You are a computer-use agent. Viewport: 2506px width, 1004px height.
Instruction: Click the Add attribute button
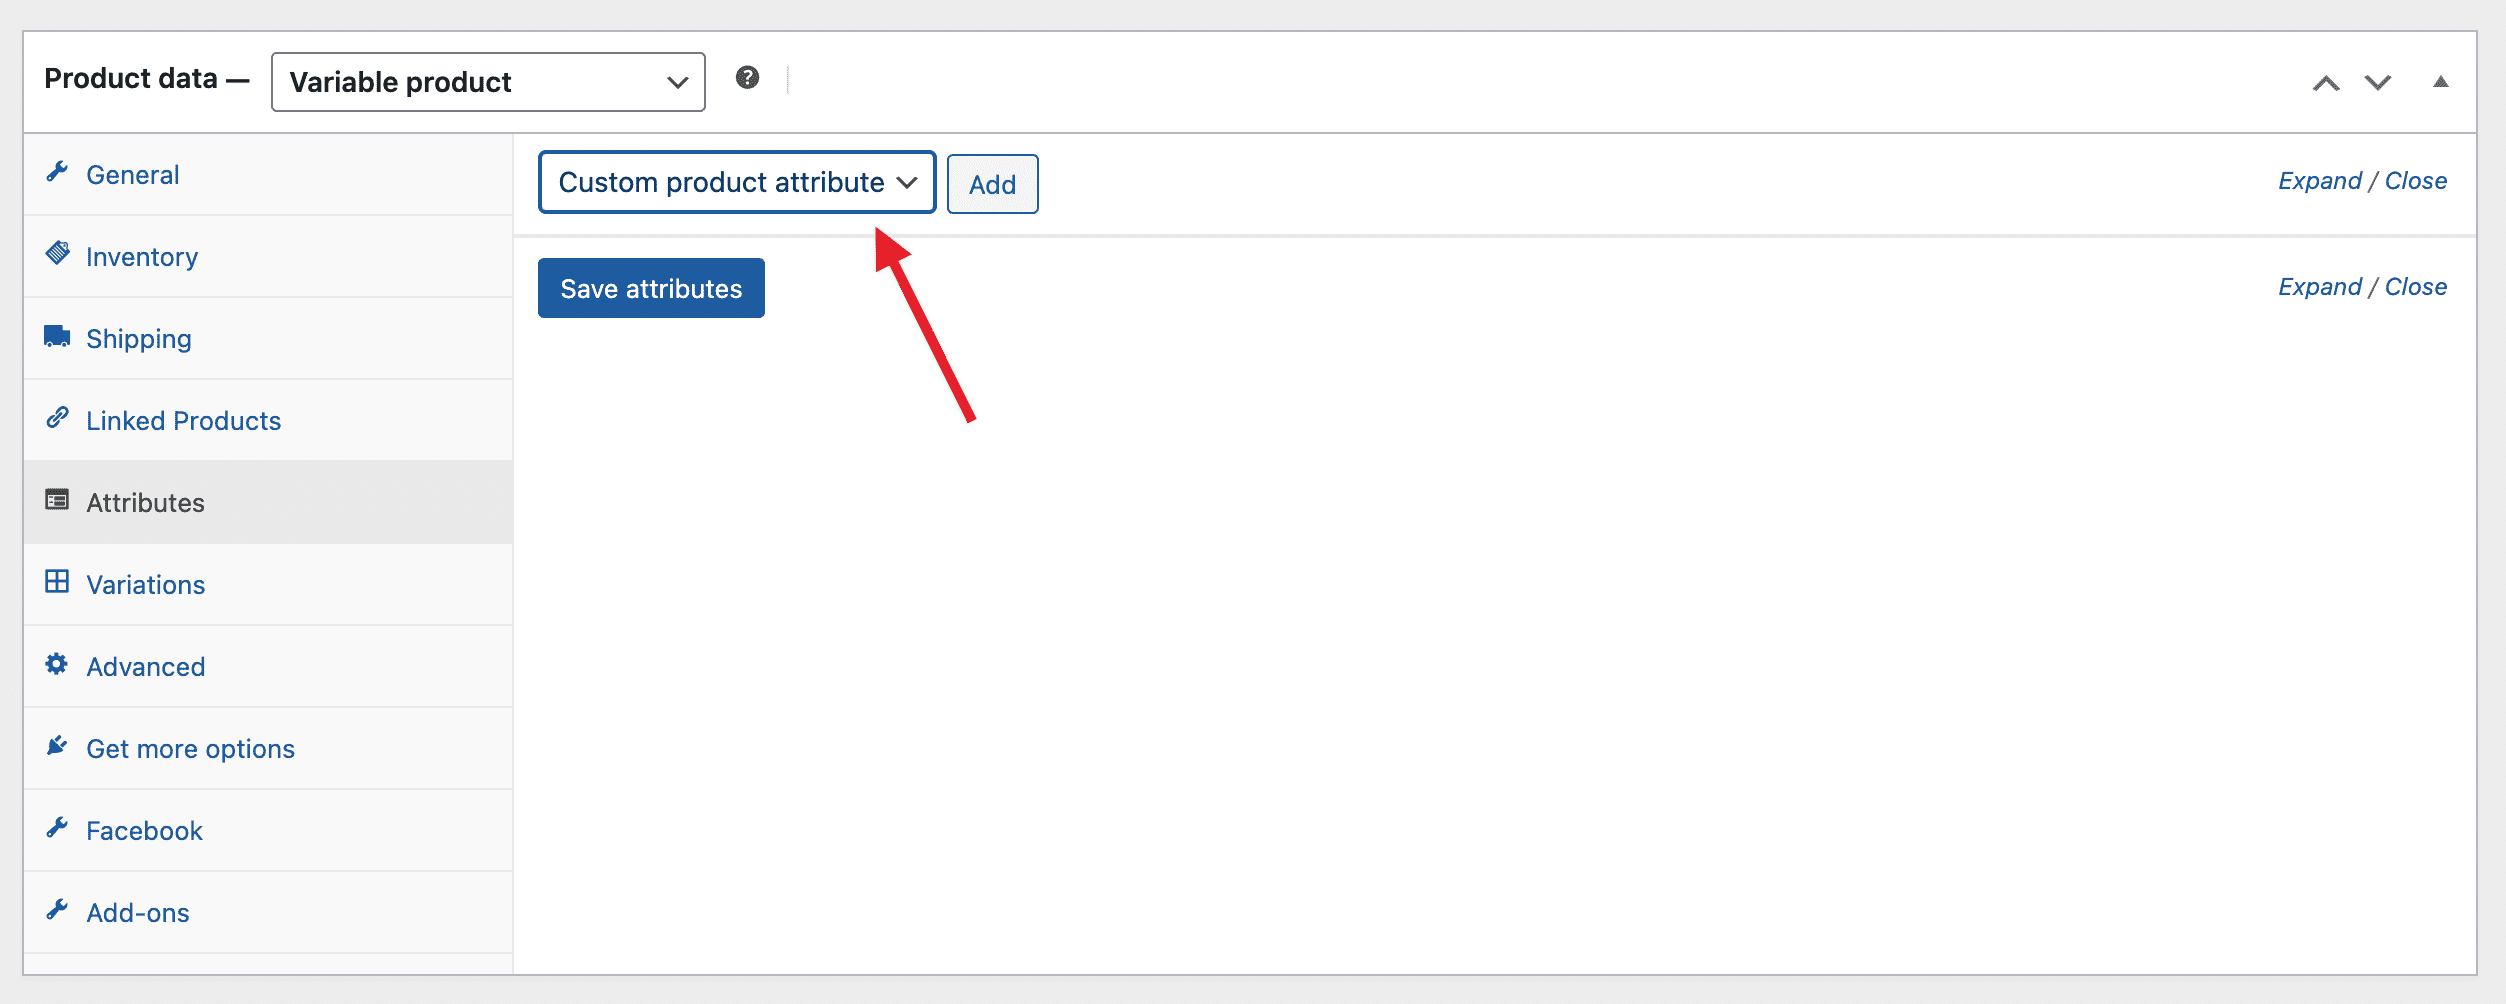click(x=992, y=184)
